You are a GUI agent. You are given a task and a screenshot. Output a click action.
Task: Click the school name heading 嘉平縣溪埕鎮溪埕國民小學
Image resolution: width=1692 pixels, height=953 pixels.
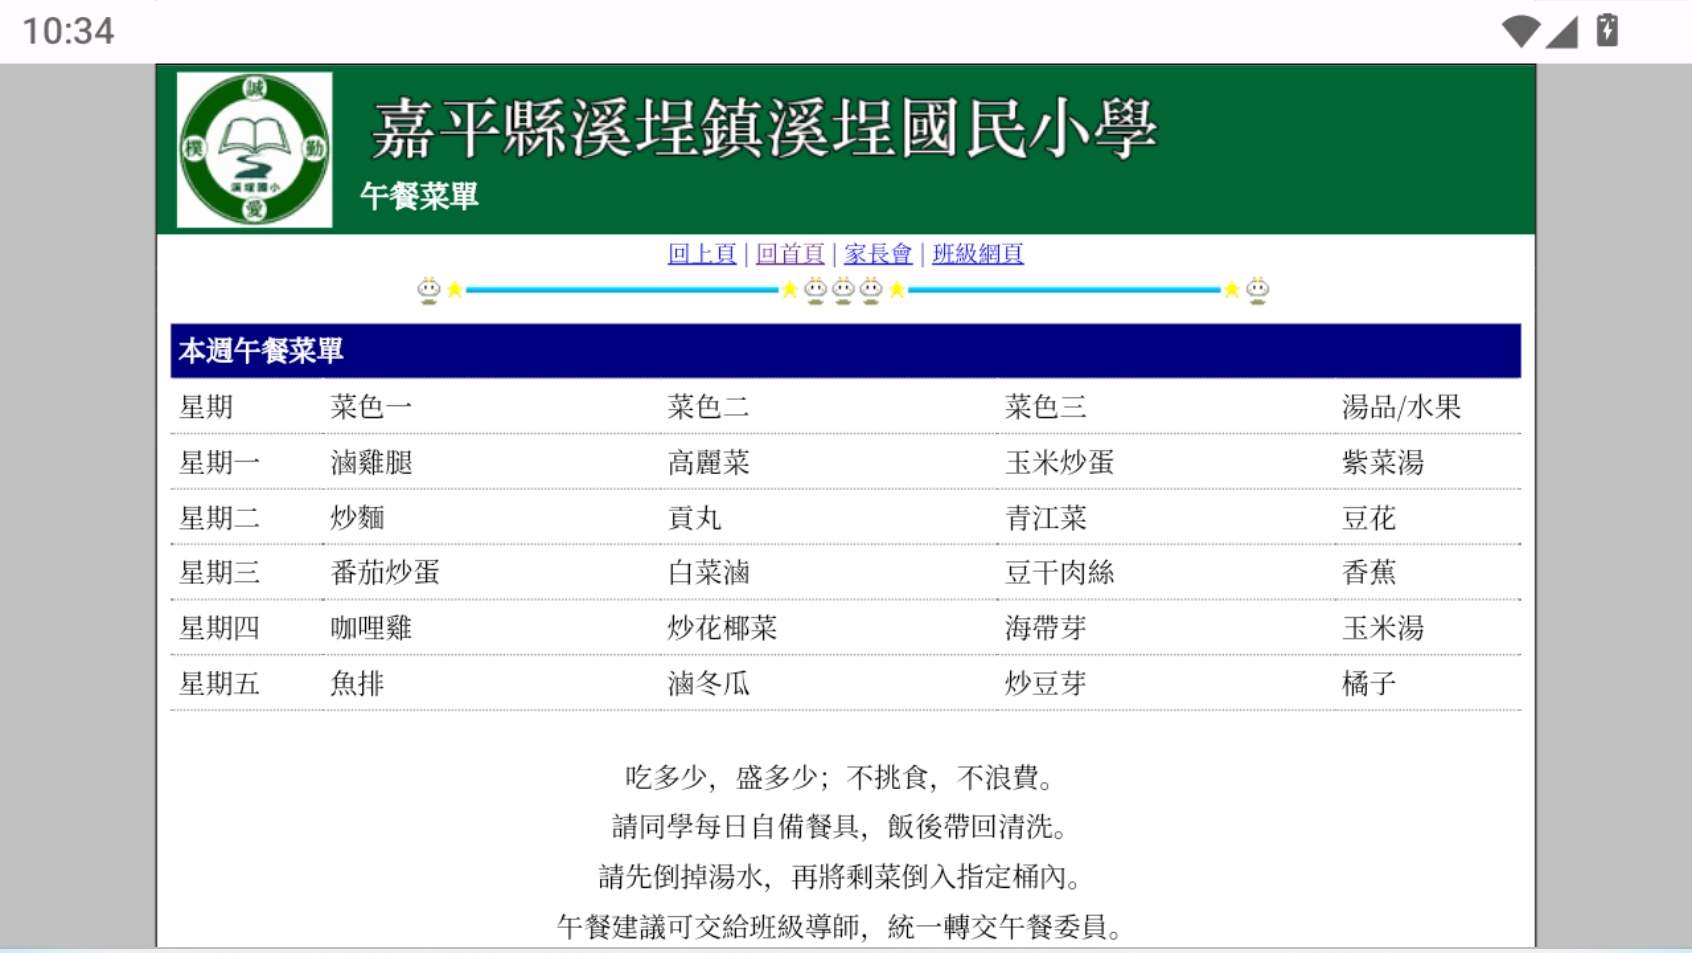(764, 129)
